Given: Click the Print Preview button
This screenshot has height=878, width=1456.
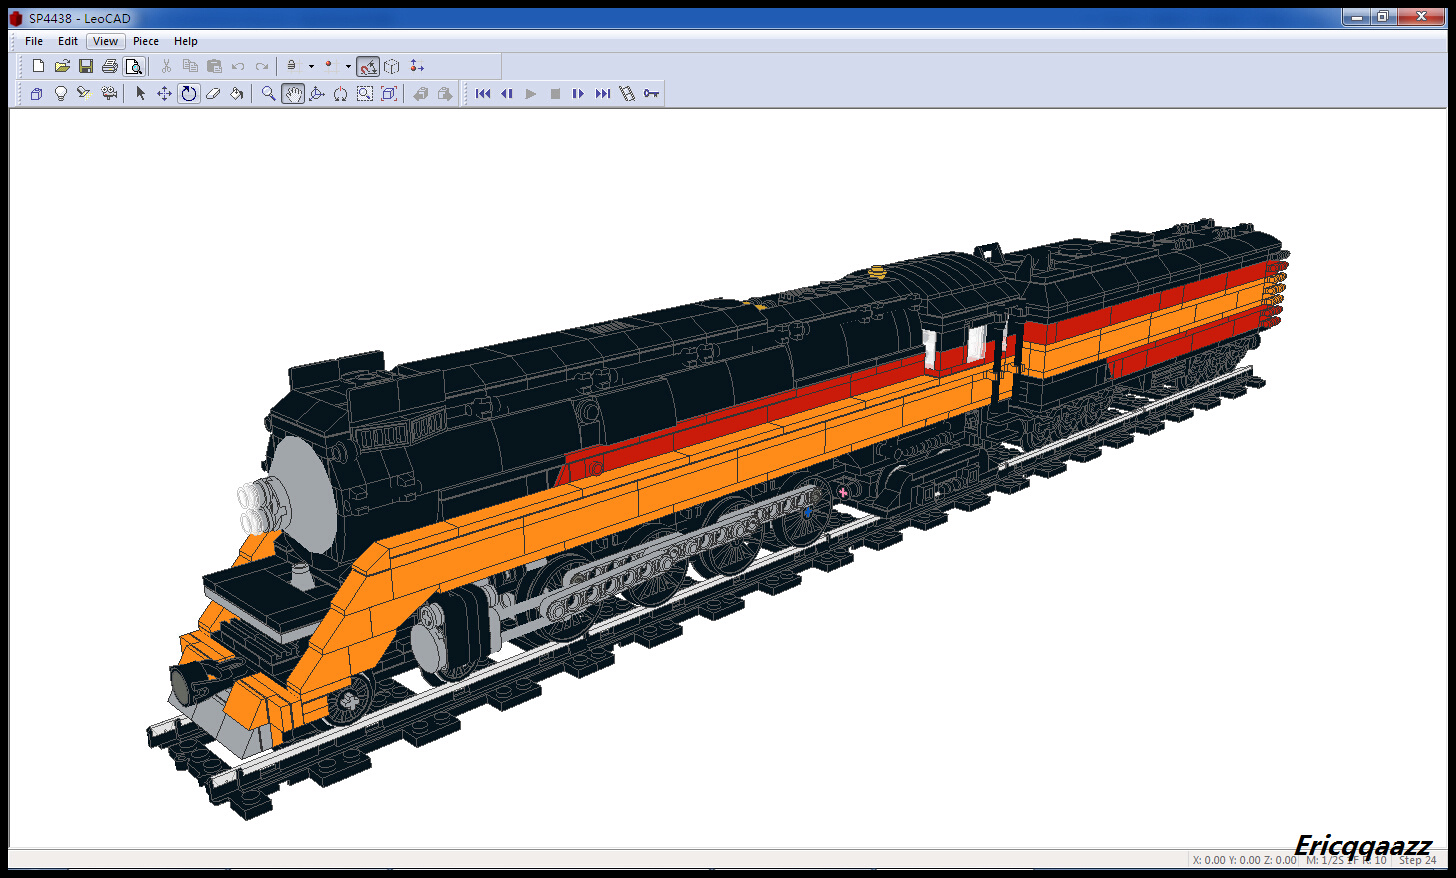Looking at the screenshot, I should (134, 67).
